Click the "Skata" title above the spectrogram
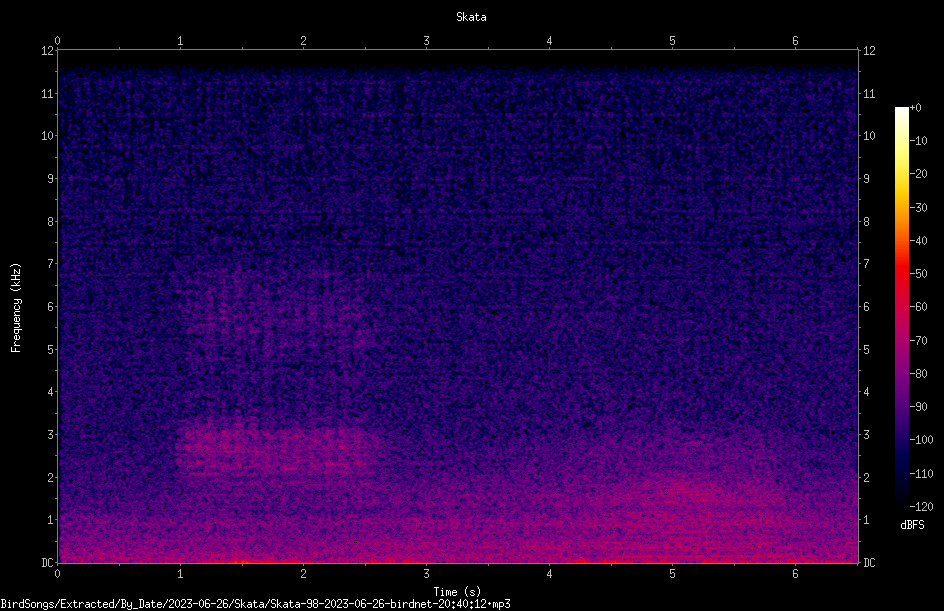The image size is (944, 611). point(471,17)
